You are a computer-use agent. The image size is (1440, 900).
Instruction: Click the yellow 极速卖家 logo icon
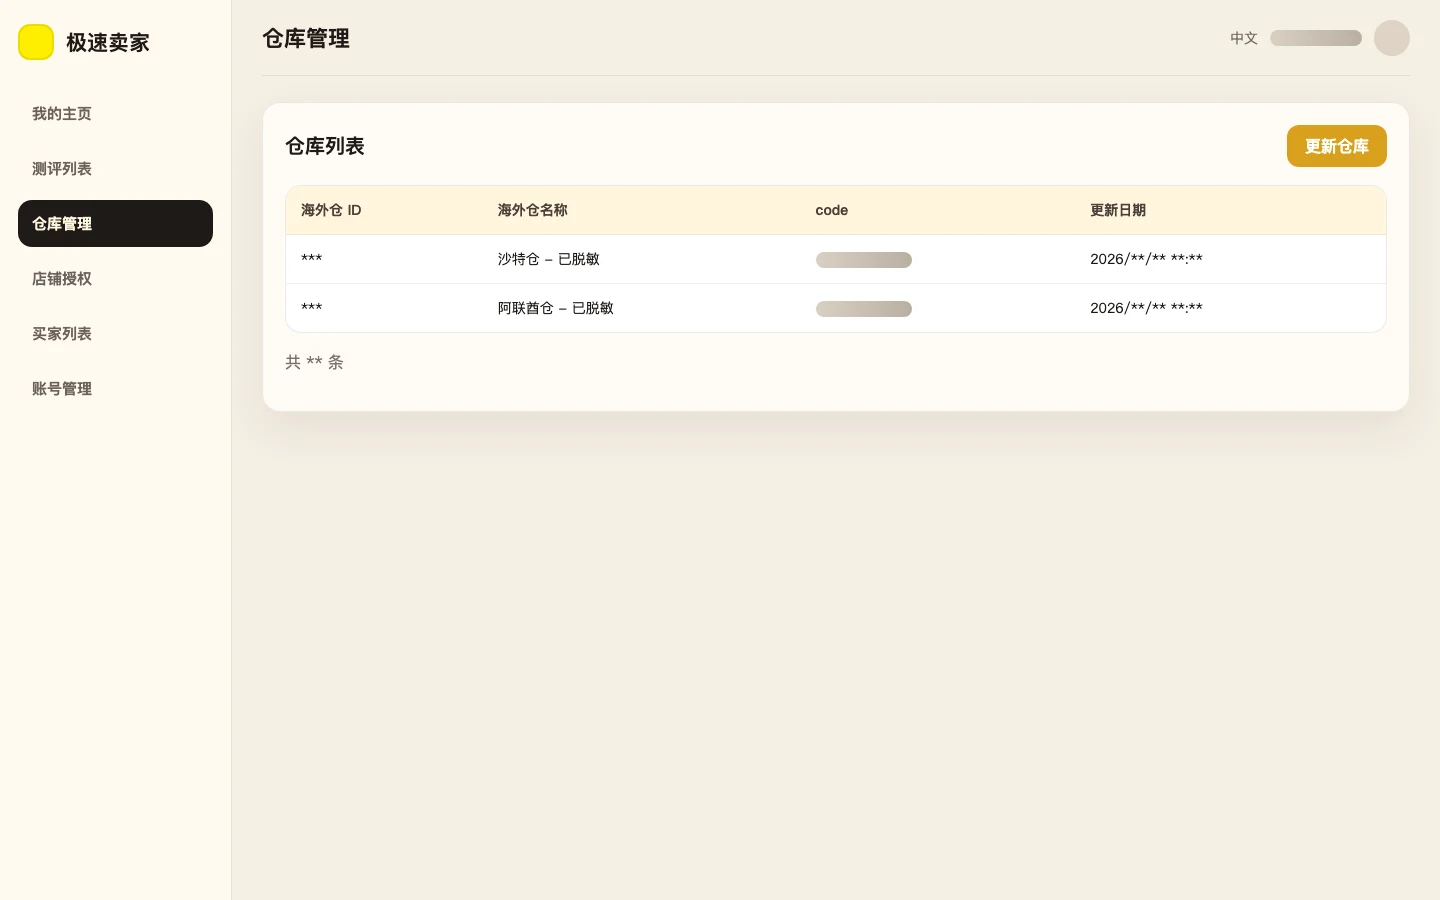pyautogui.click(x=36, y=42)
